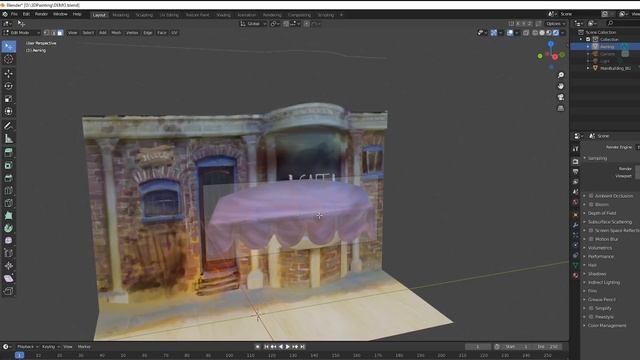The height and width of the screenshot is (360, 640).
Task: Toggle Ambient Occlusion checkbox
Action: tap(591, 196)
